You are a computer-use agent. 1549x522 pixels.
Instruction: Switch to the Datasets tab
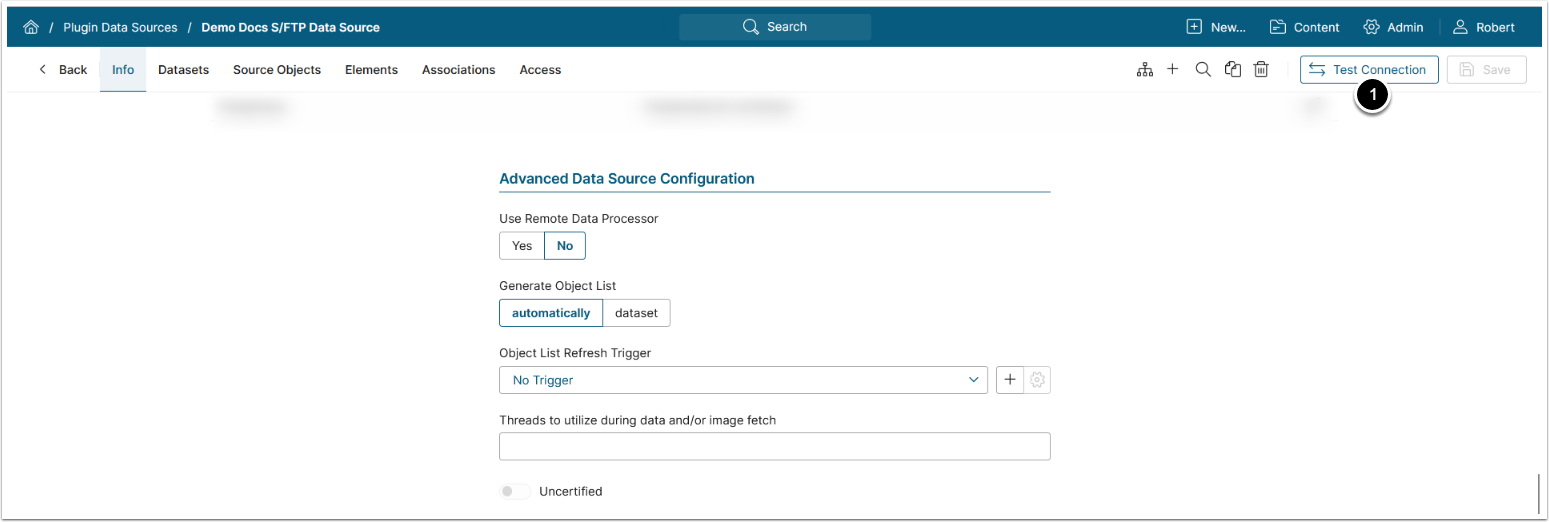(183, 70)
